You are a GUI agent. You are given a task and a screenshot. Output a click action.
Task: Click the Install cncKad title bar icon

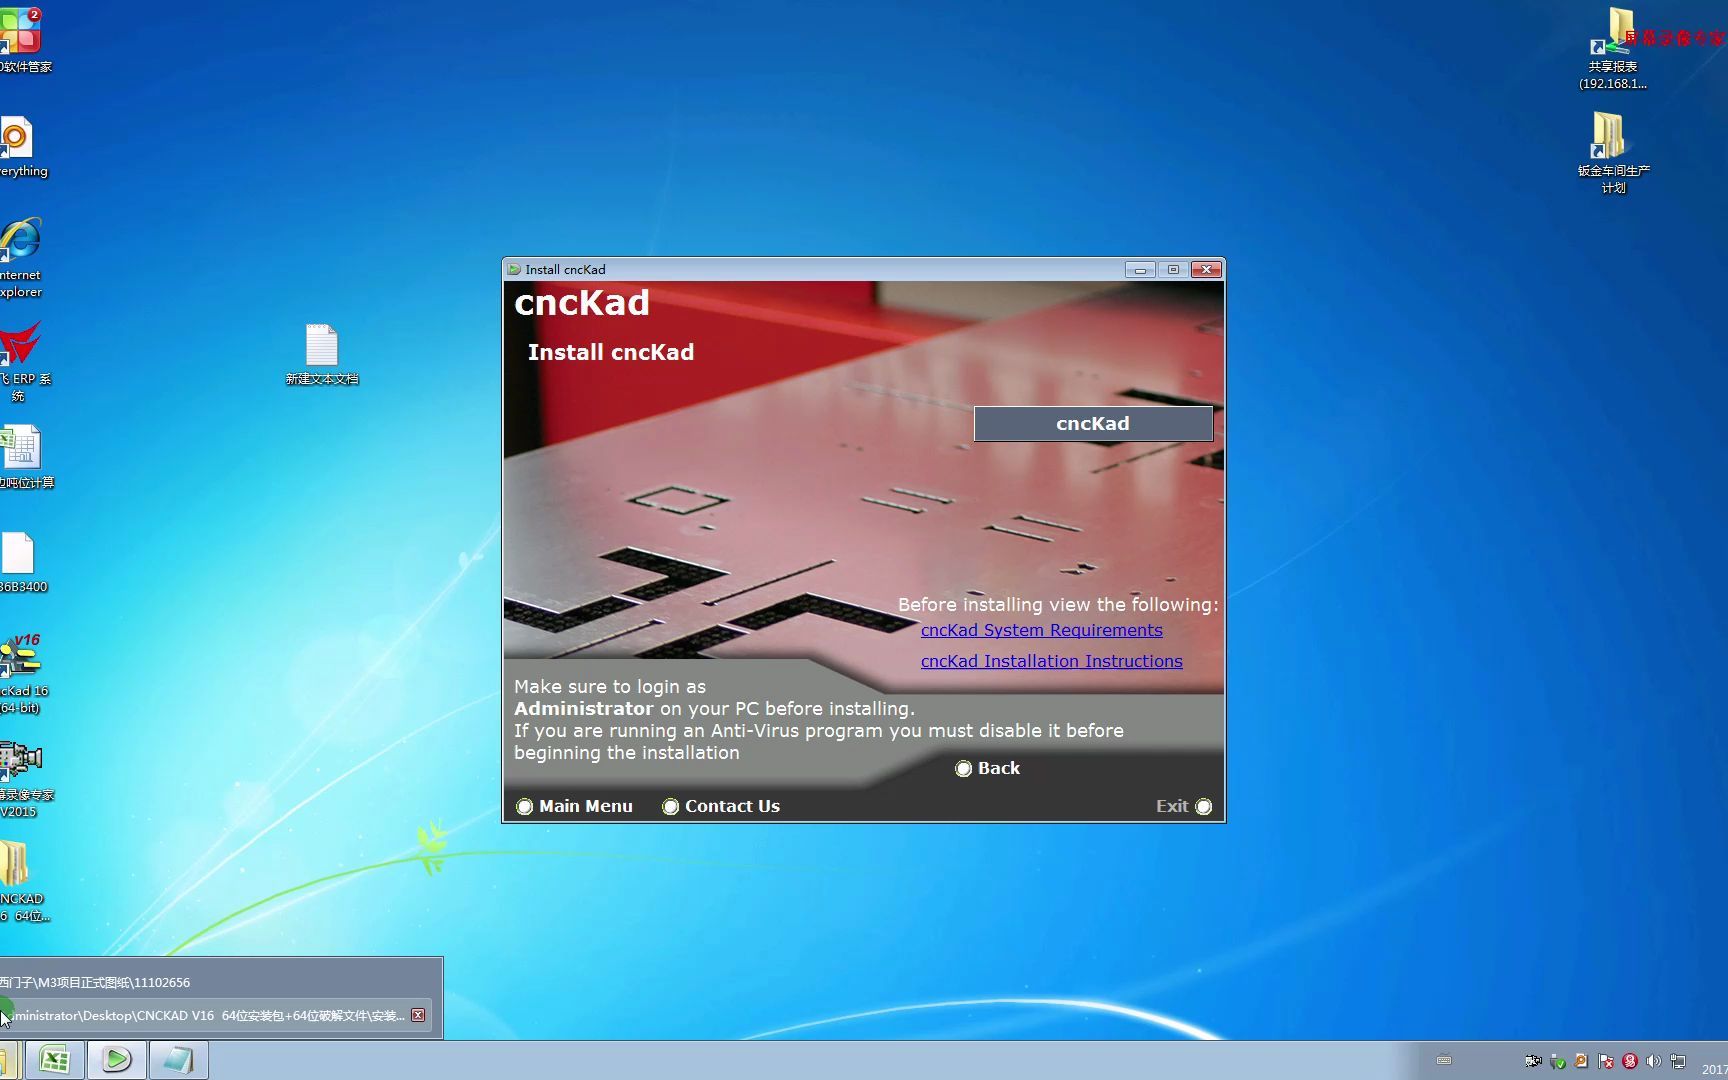click(x=514, y=270)
